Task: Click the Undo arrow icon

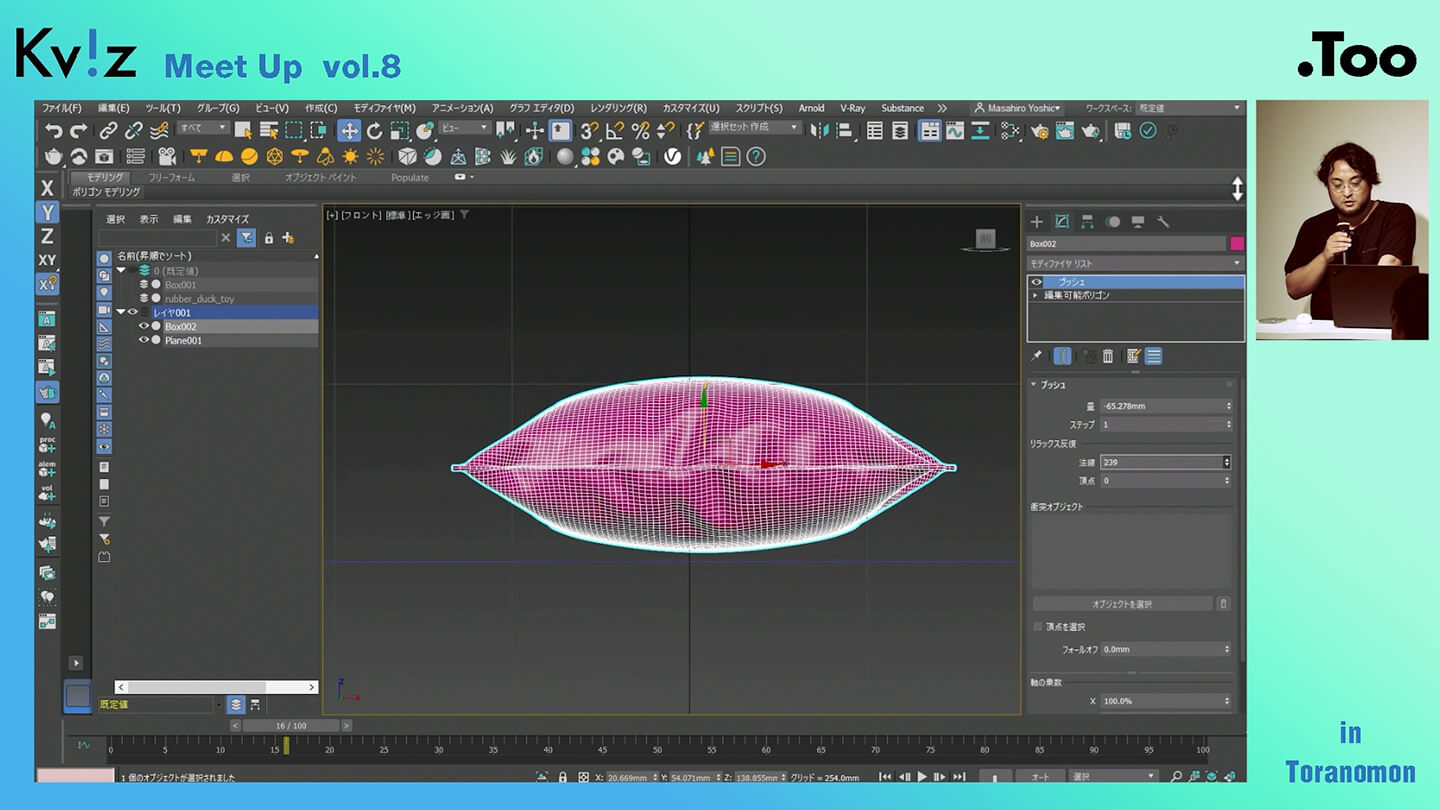Action: (54, 131)
